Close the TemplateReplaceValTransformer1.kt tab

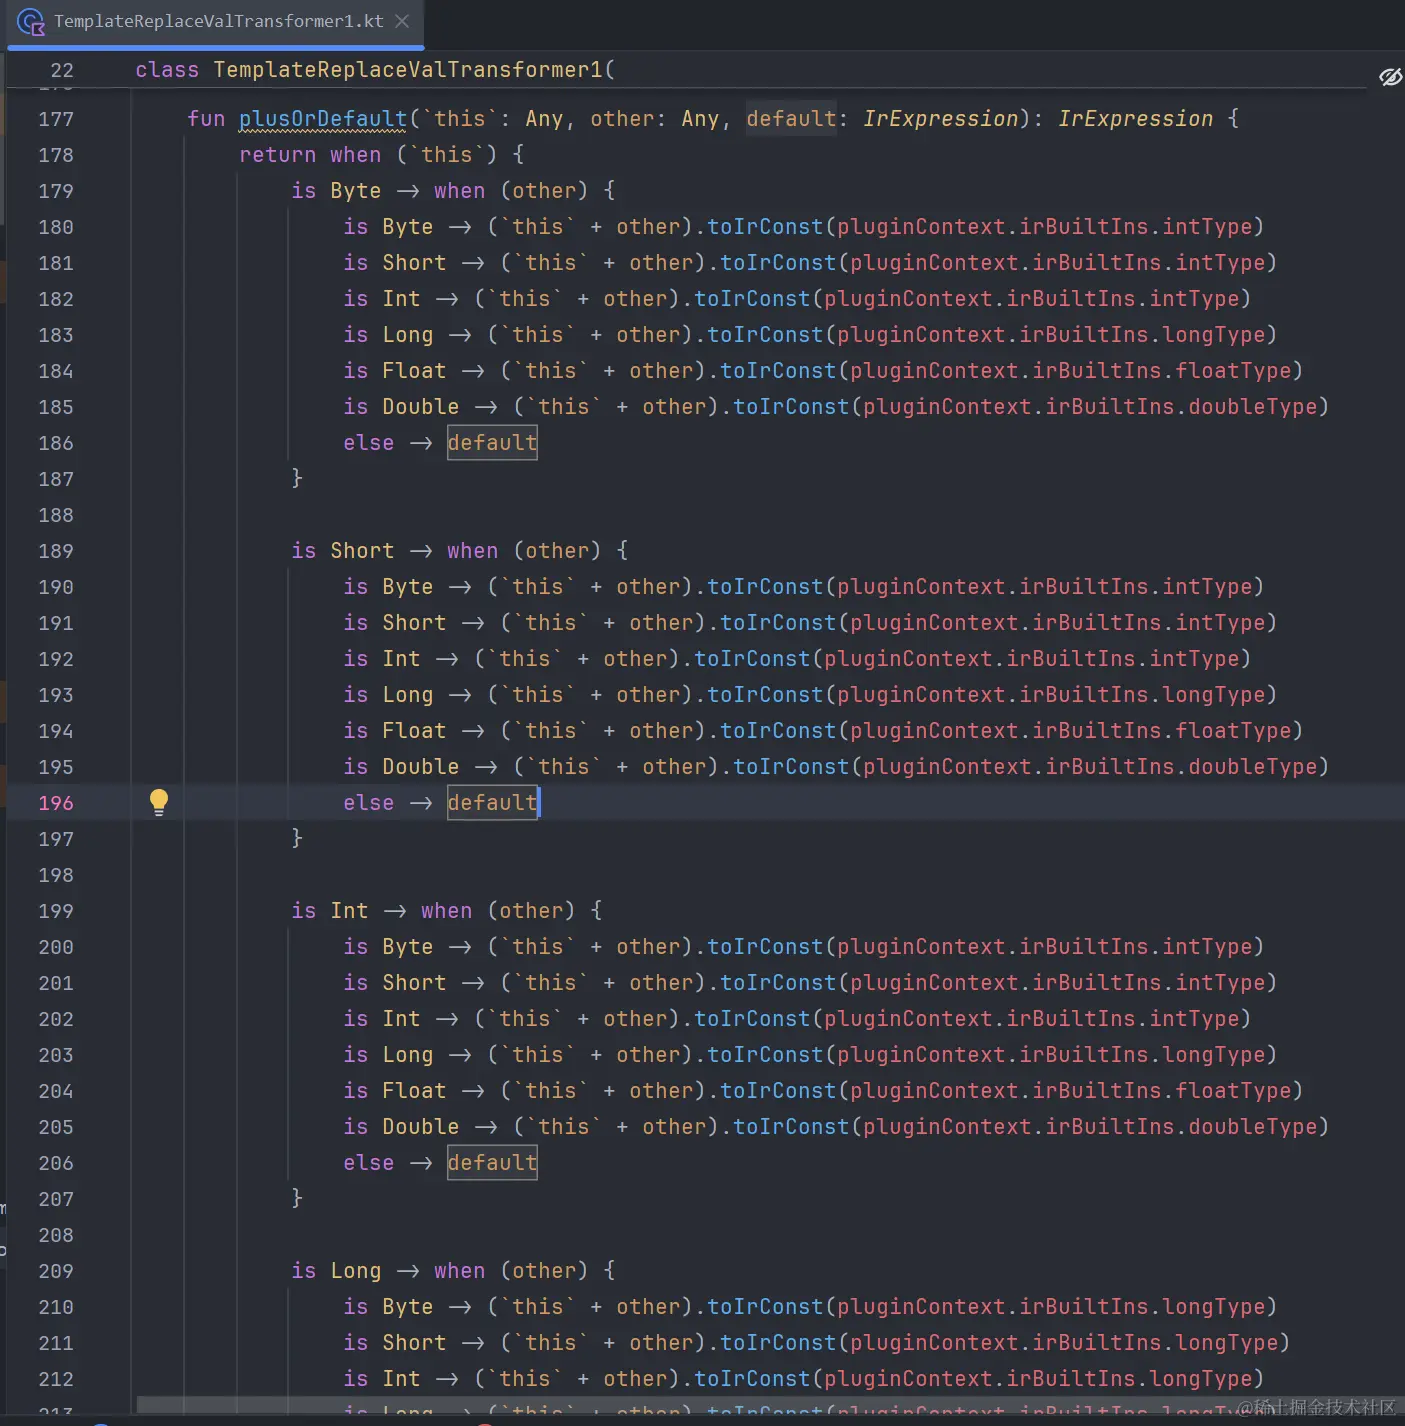click(x=402, y=21)
